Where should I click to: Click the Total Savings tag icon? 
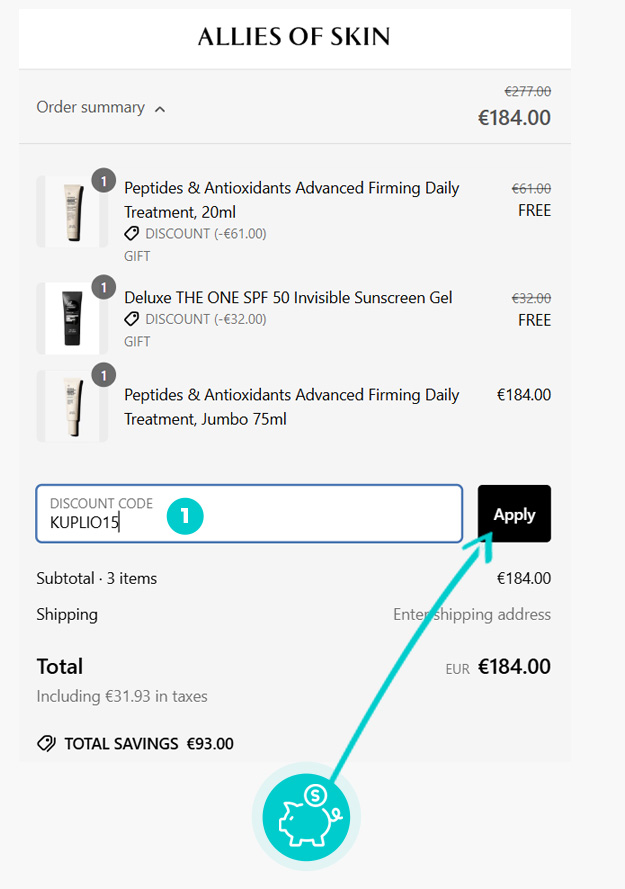tap(47, 743)
